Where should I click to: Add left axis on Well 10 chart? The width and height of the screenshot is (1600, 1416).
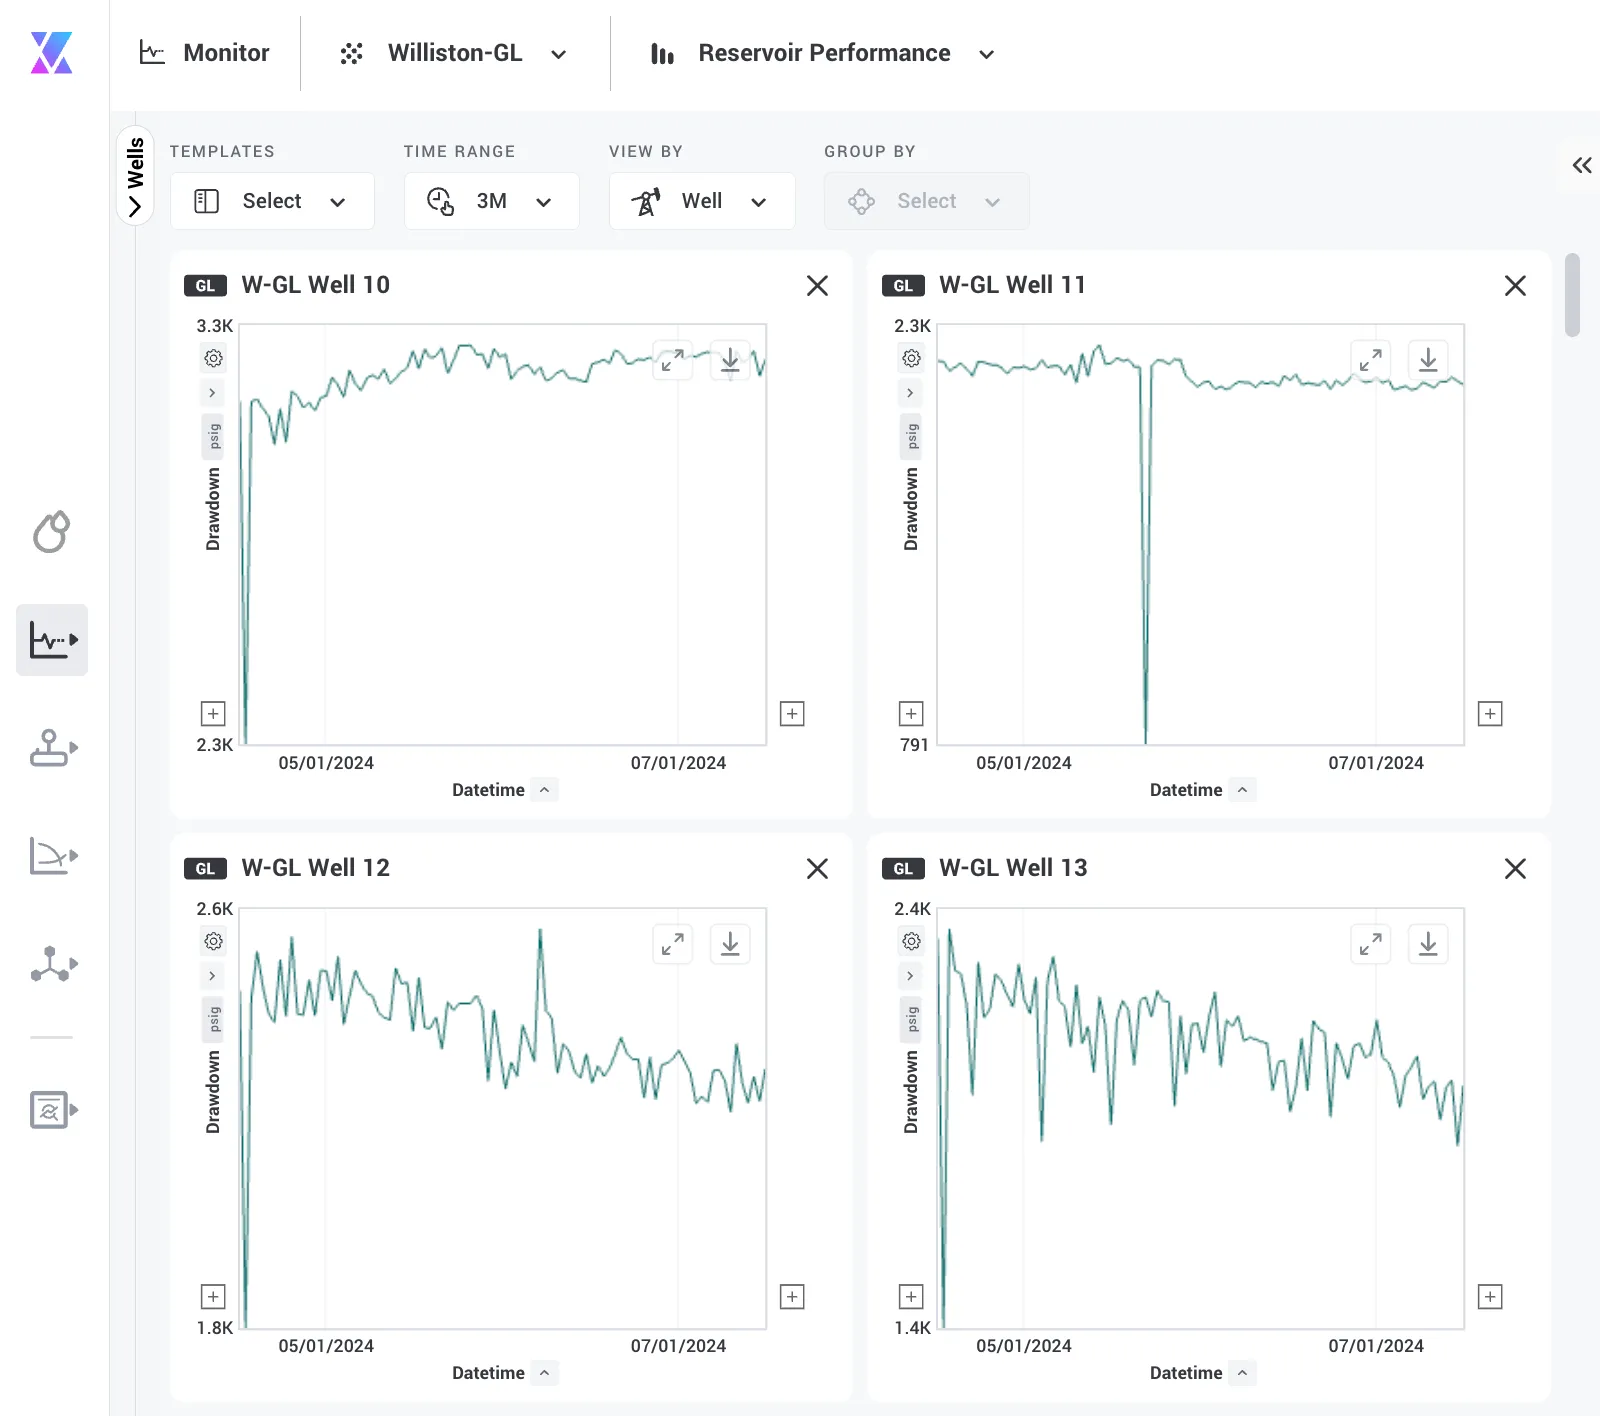(213, 714)
